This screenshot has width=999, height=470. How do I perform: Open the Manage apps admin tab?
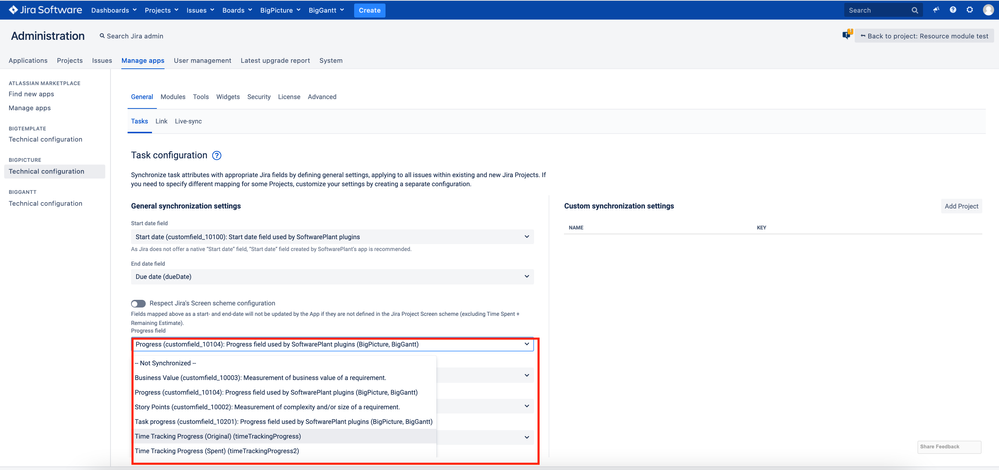[143, 61]
